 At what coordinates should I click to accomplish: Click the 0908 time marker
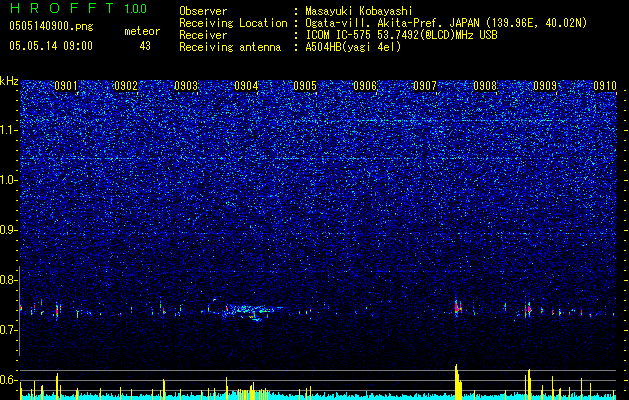485,86
